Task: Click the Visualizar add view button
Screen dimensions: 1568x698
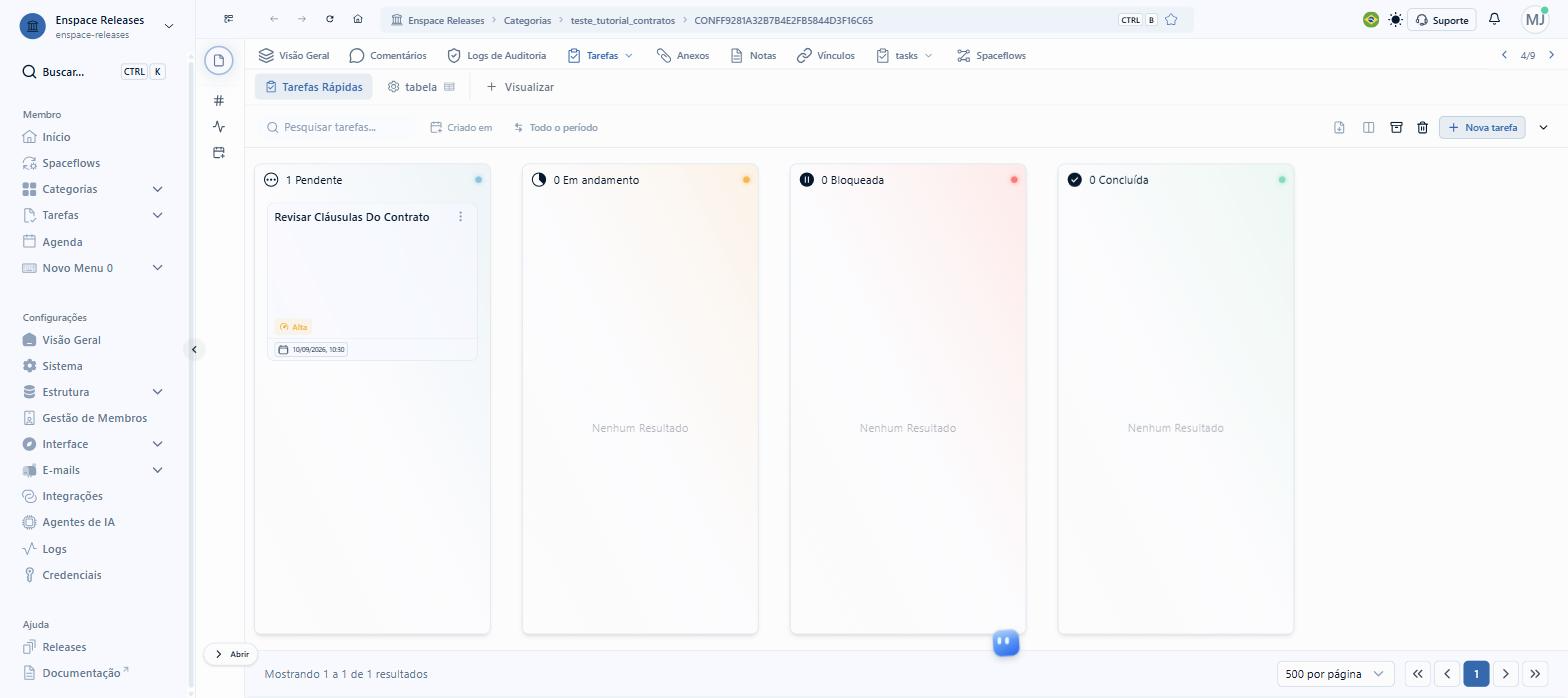Action: point(520,87)
